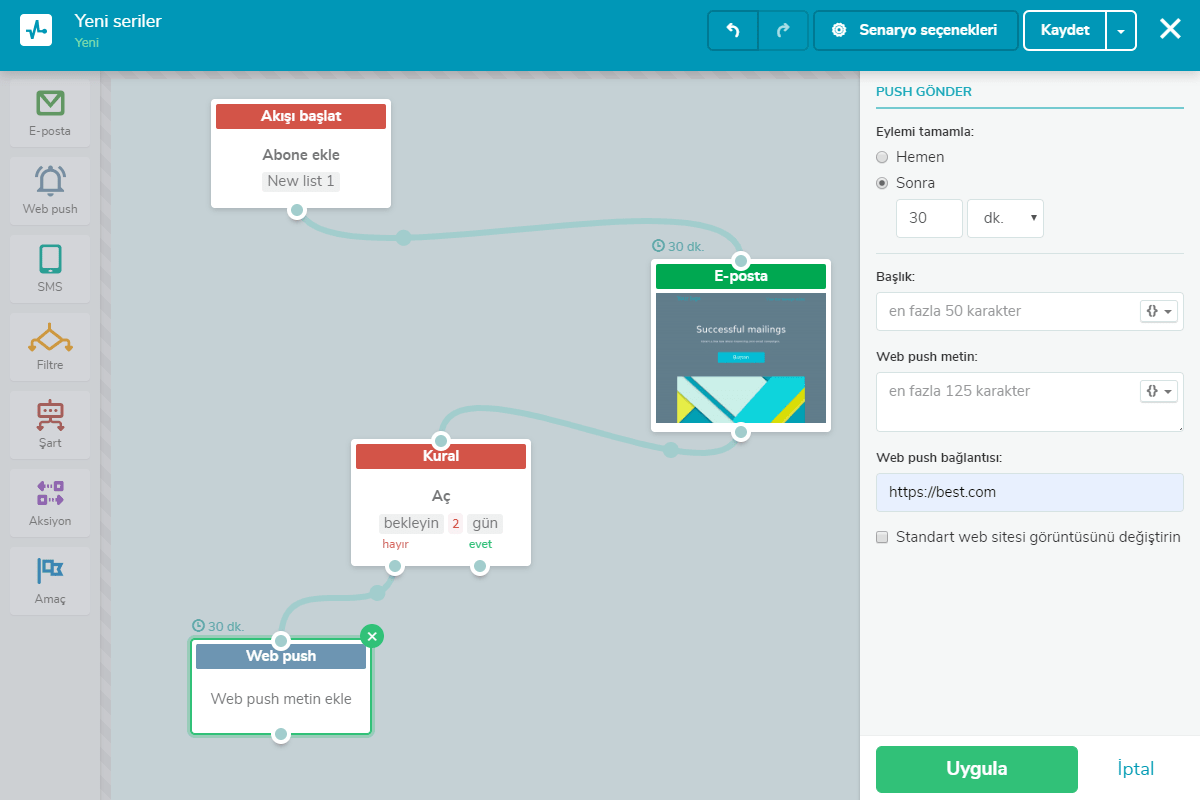1200x800 pixels.
Task: Open variables dropdown in Web push metin
Action: 1158,391
